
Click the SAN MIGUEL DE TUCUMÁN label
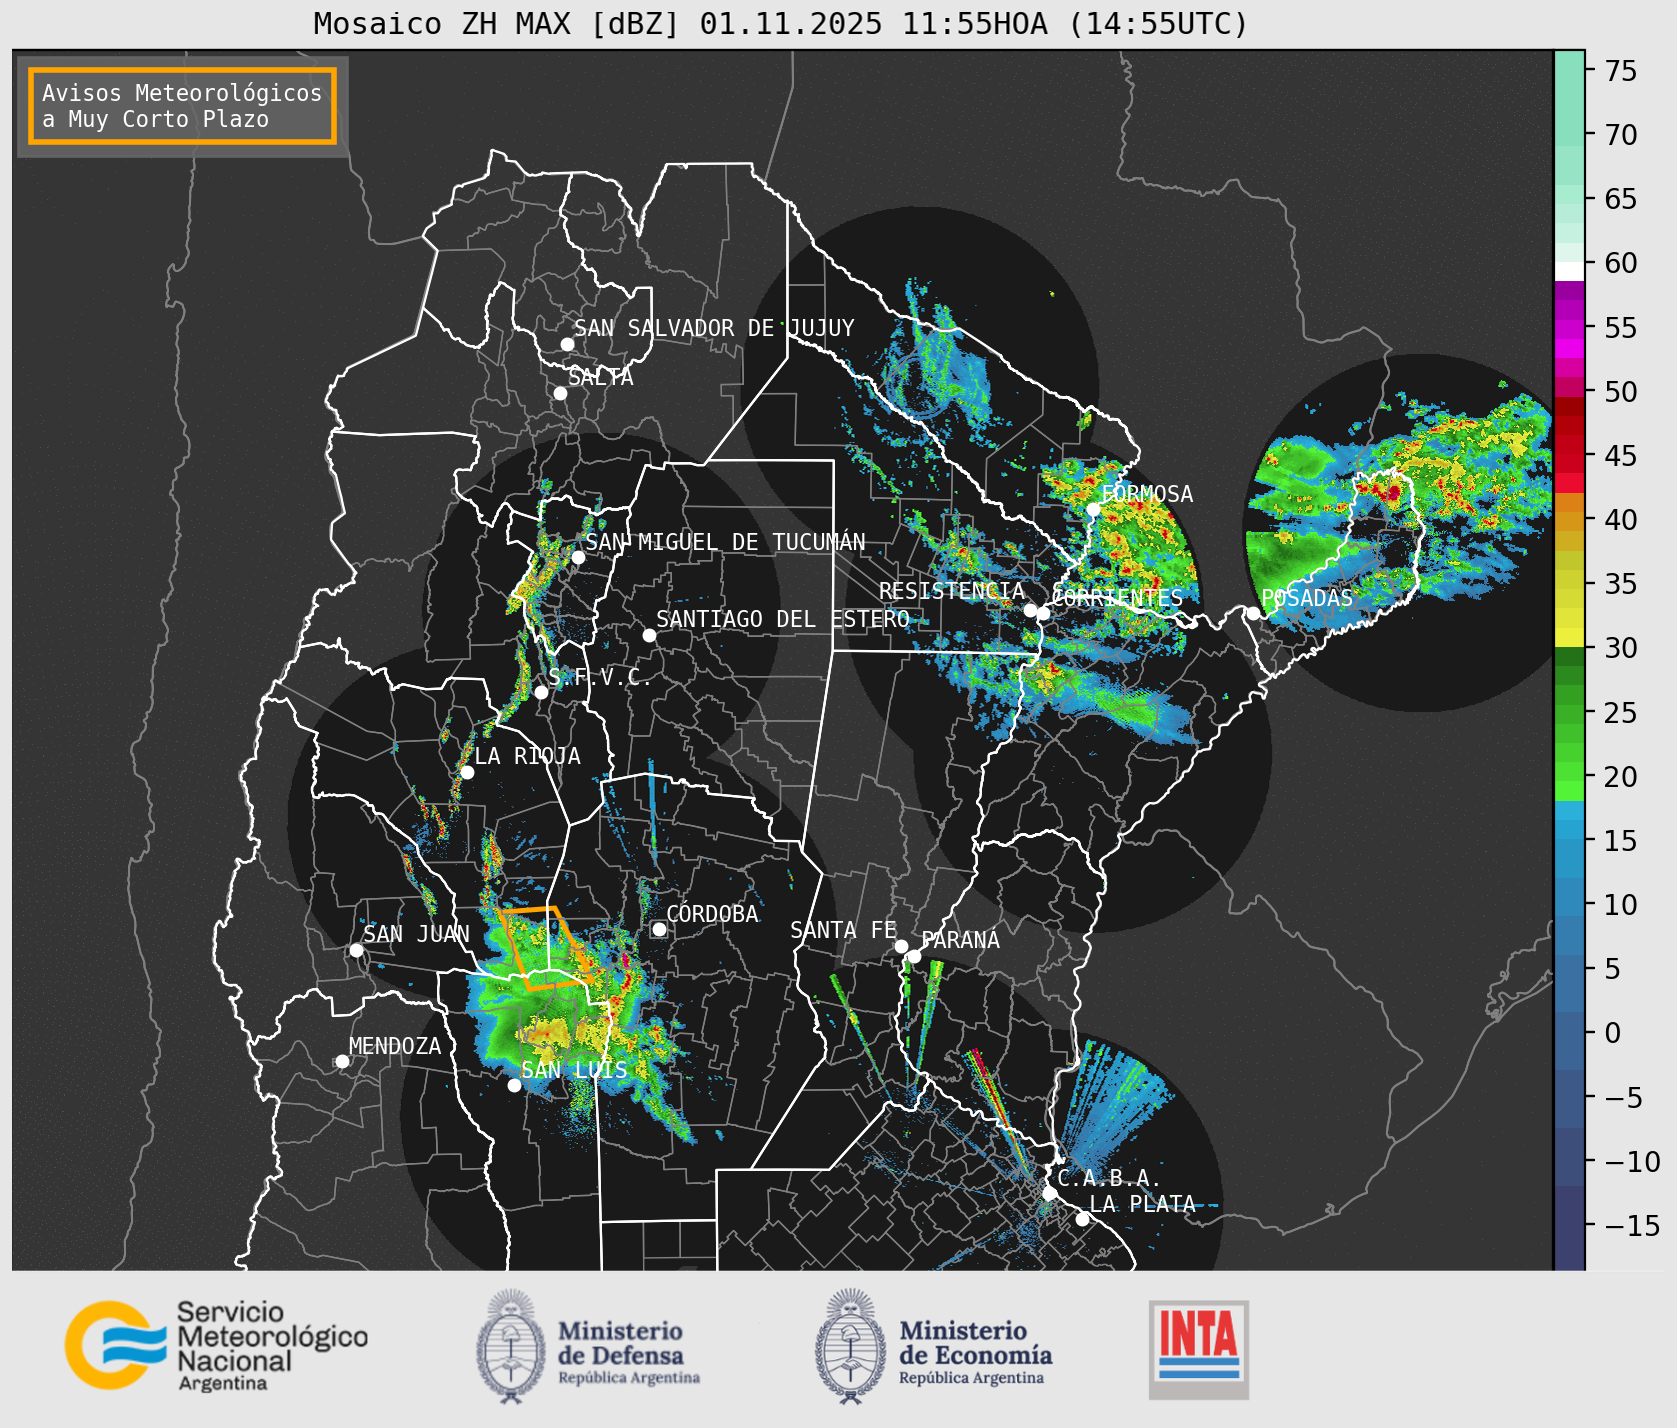(x=725, y=542)
